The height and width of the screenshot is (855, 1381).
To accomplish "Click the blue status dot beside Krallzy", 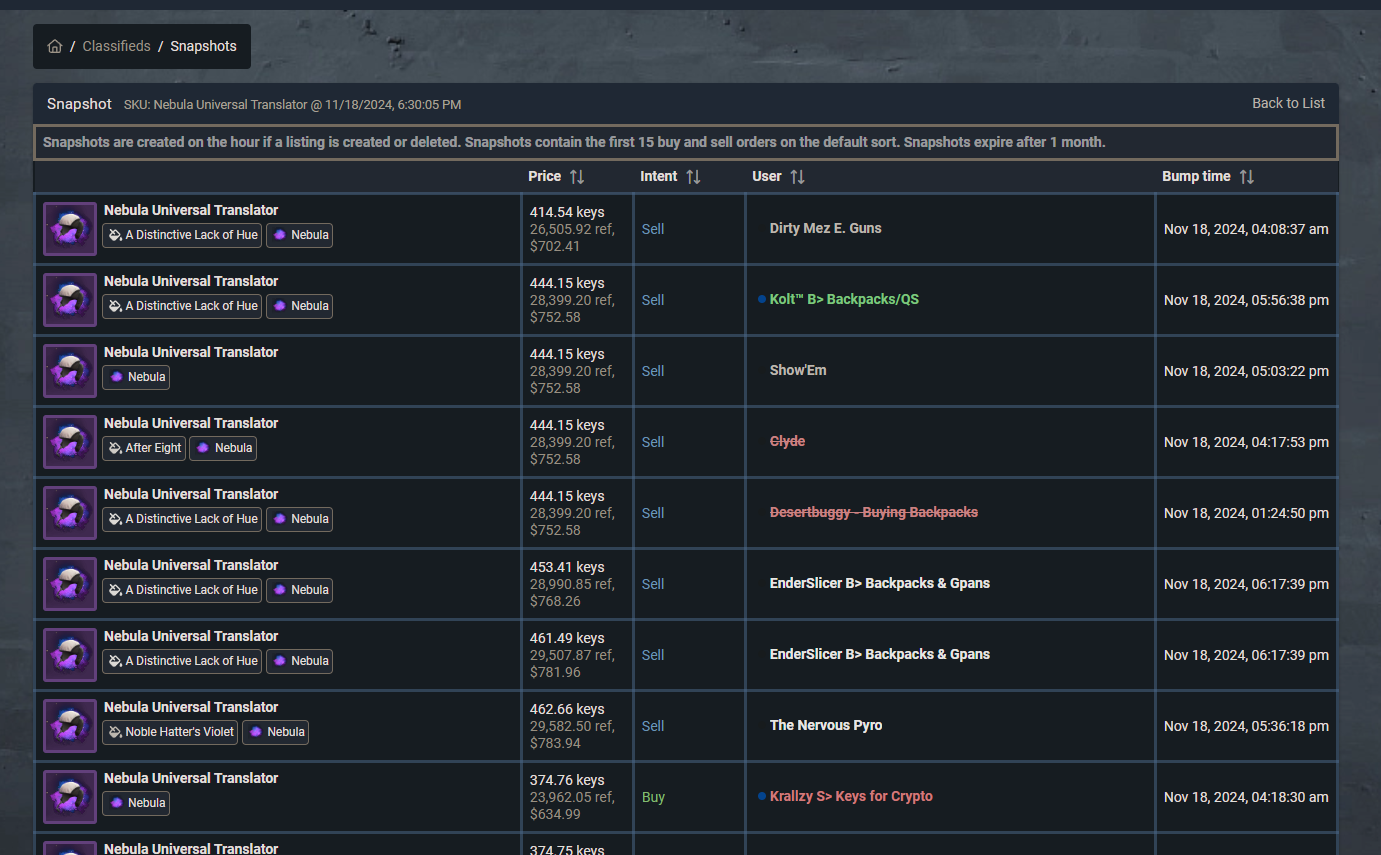I will 762,797.
